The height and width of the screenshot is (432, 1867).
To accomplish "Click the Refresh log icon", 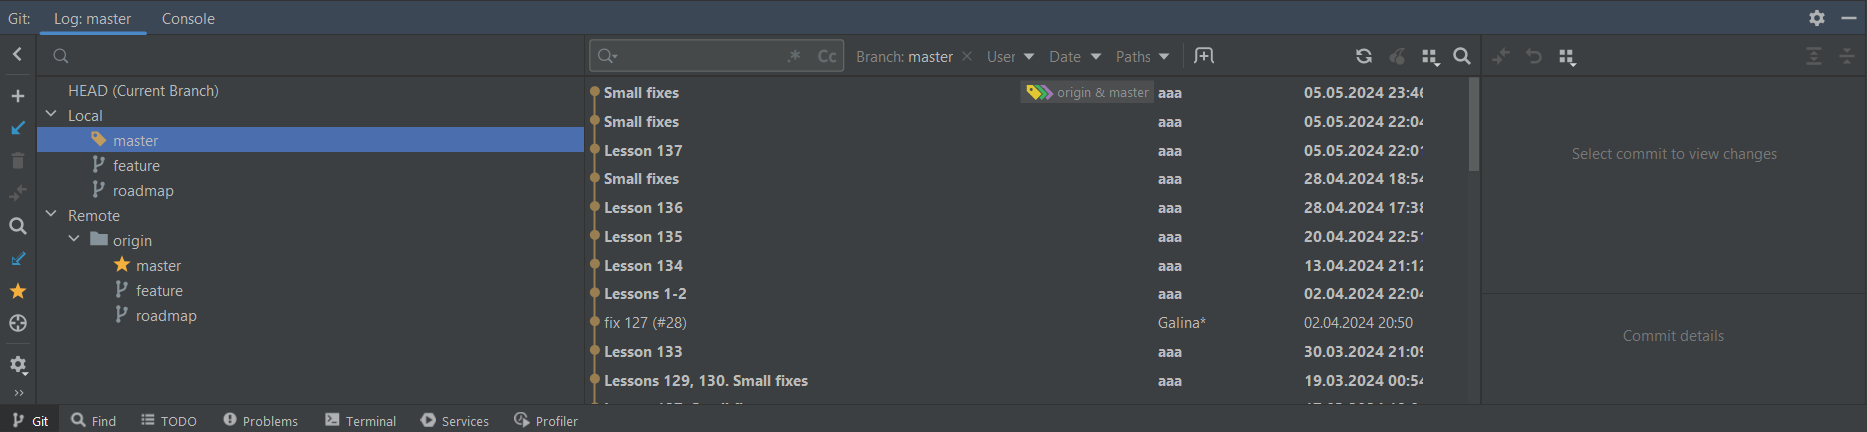I will (x=1363, y=56).
